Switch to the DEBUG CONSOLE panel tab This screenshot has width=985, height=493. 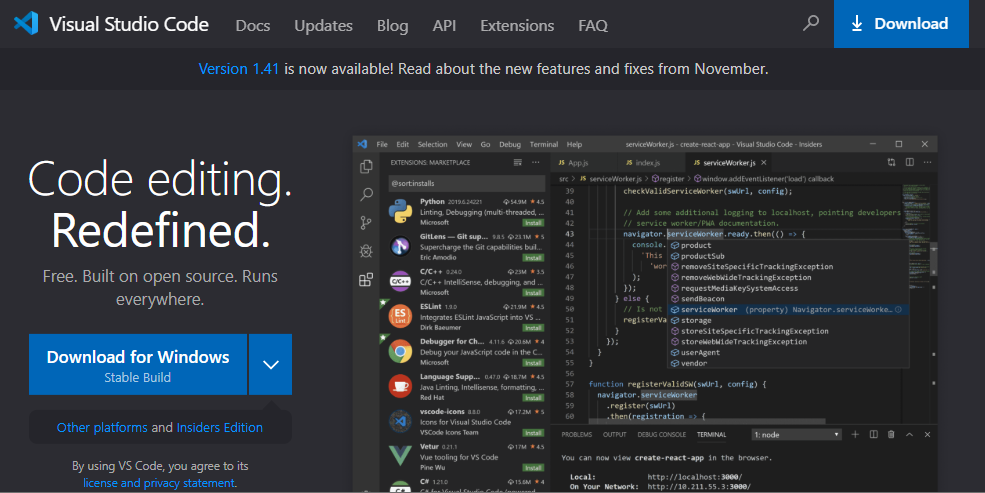pos(661,435)
